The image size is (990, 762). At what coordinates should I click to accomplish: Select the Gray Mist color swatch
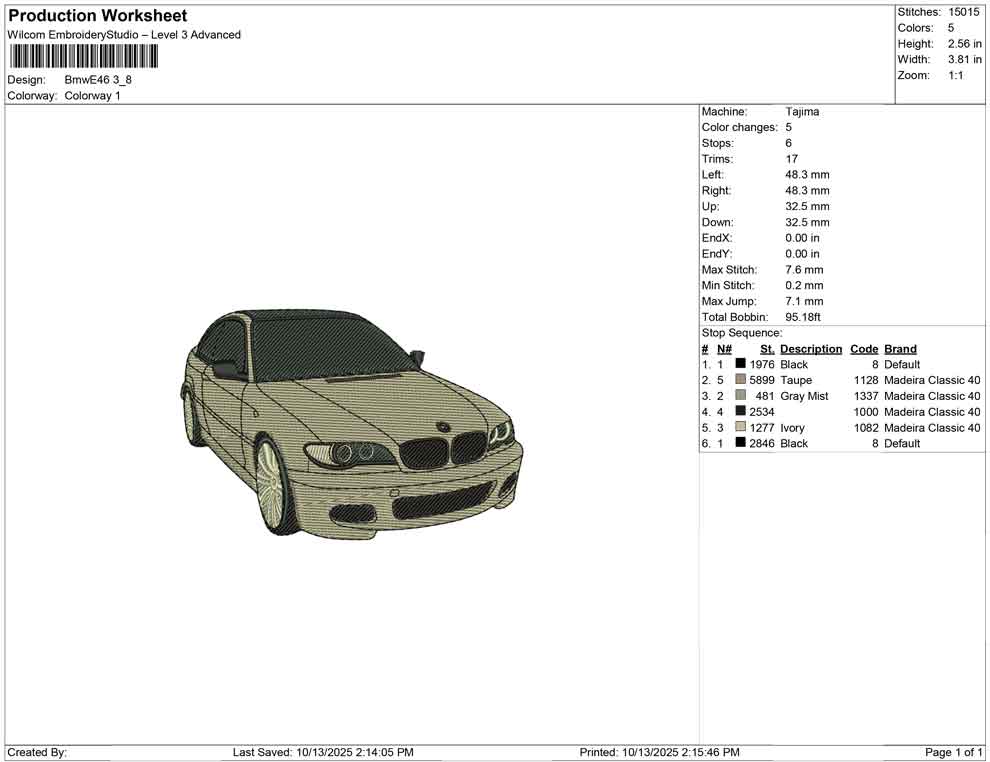pos(740,396)
